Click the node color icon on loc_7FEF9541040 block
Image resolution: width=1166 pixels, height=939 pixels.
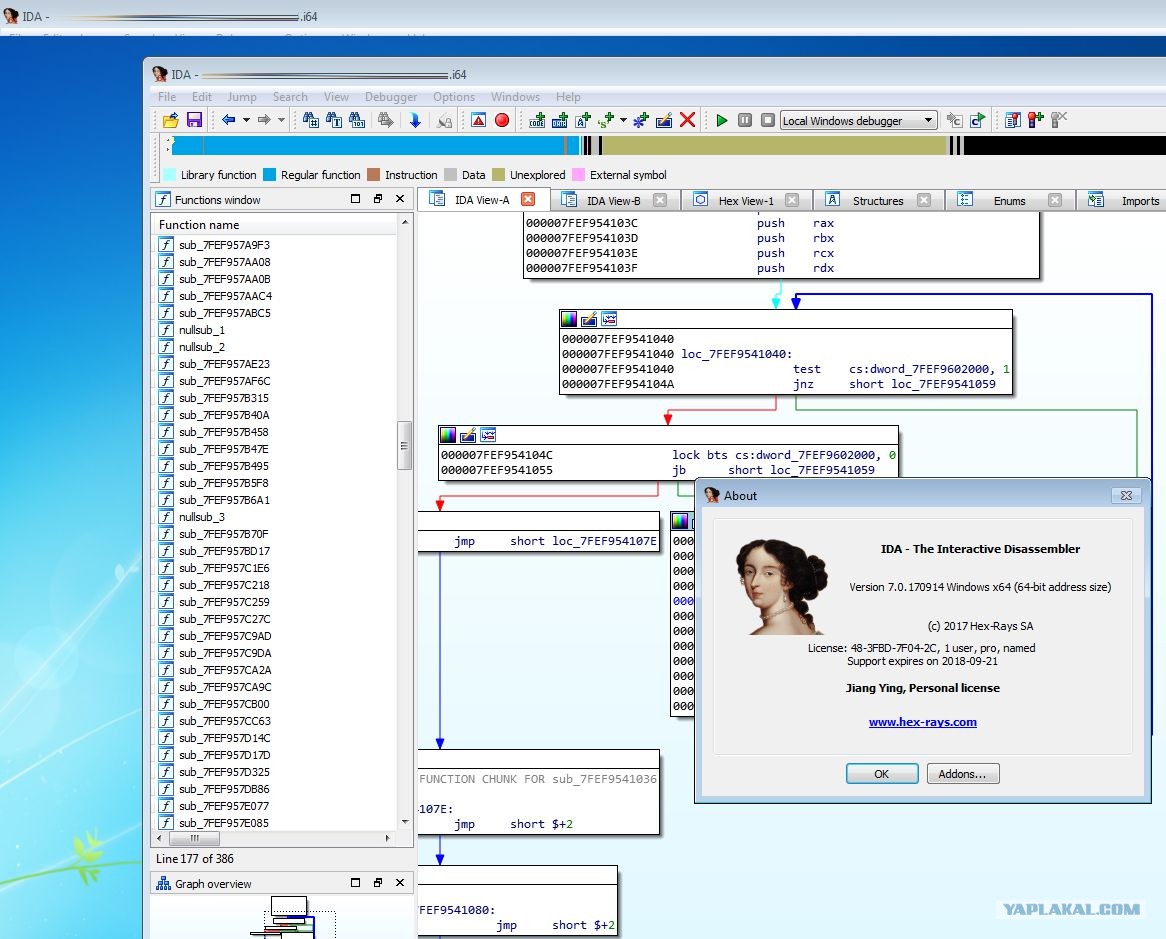pos(569,319)
